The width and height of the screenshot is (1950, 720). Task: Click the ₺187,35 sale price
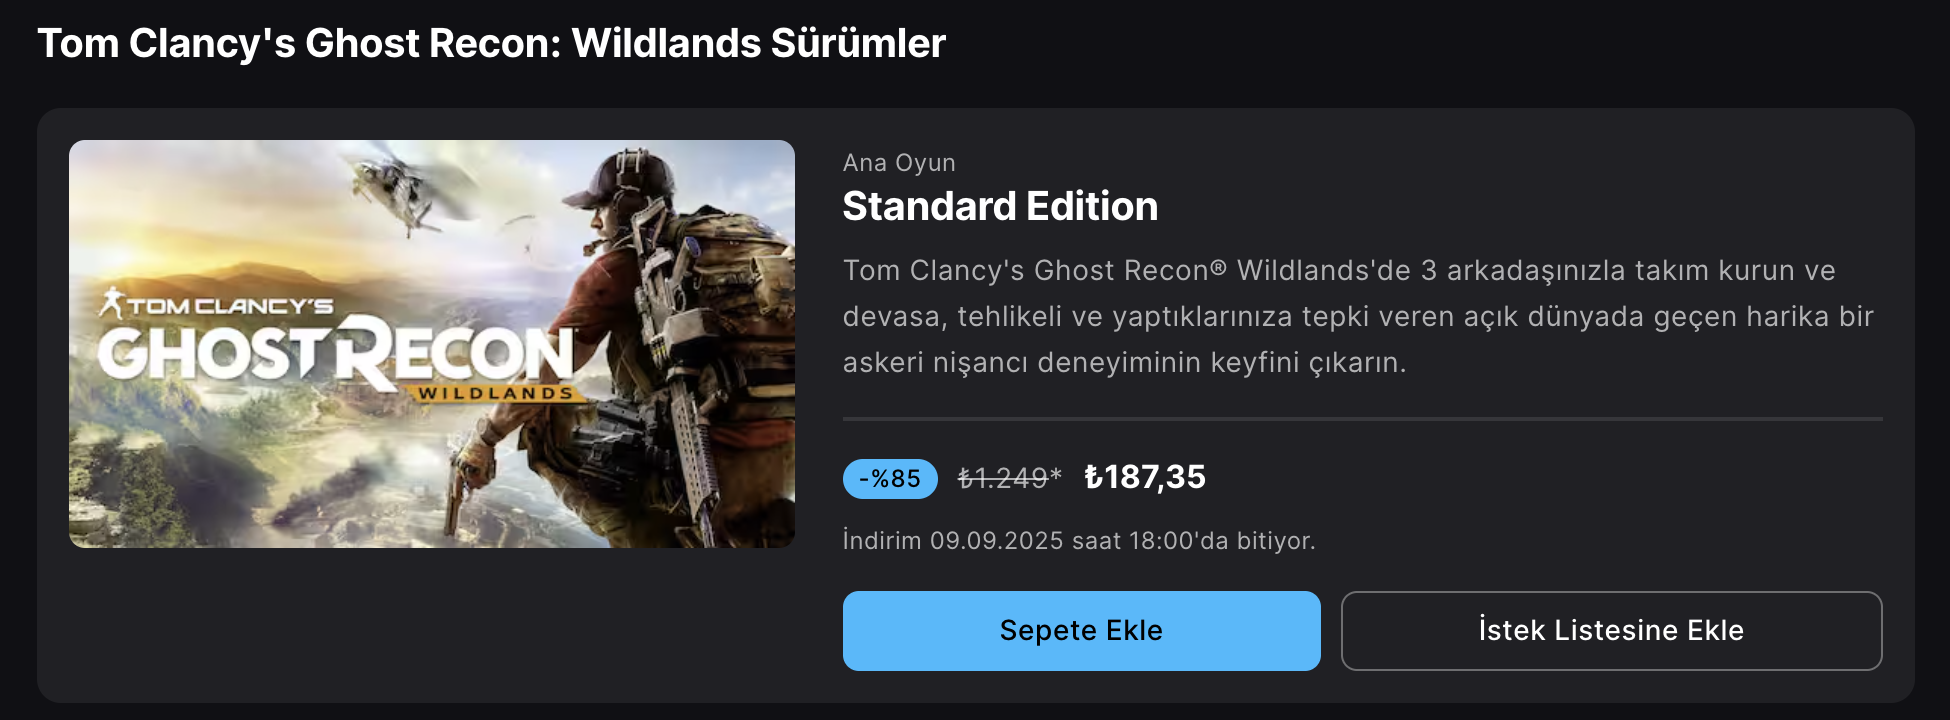1145,478
